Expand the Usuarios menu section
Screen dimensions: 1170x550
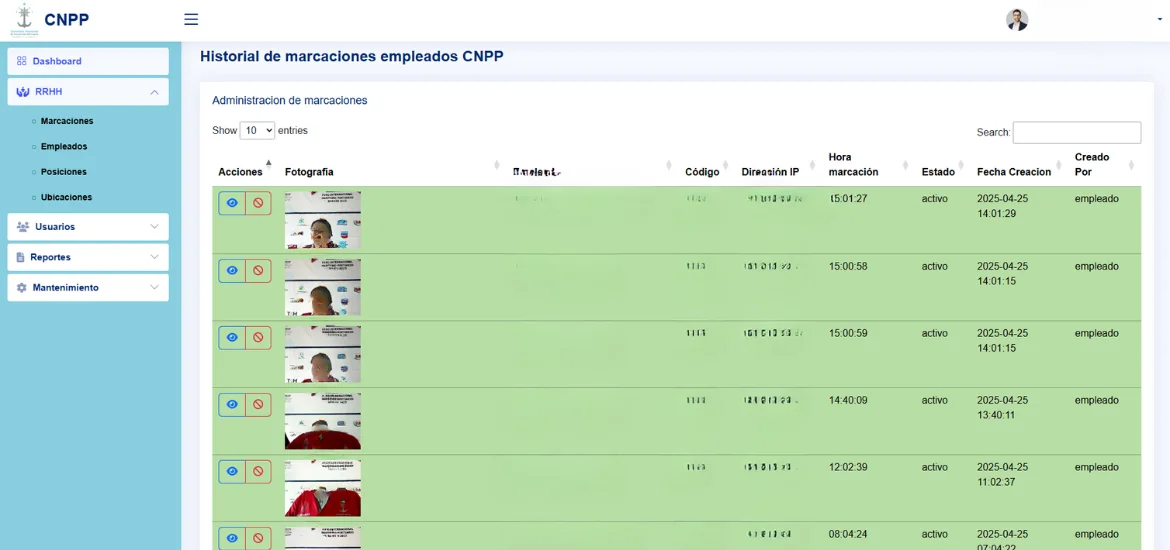(x=88, y=227)
